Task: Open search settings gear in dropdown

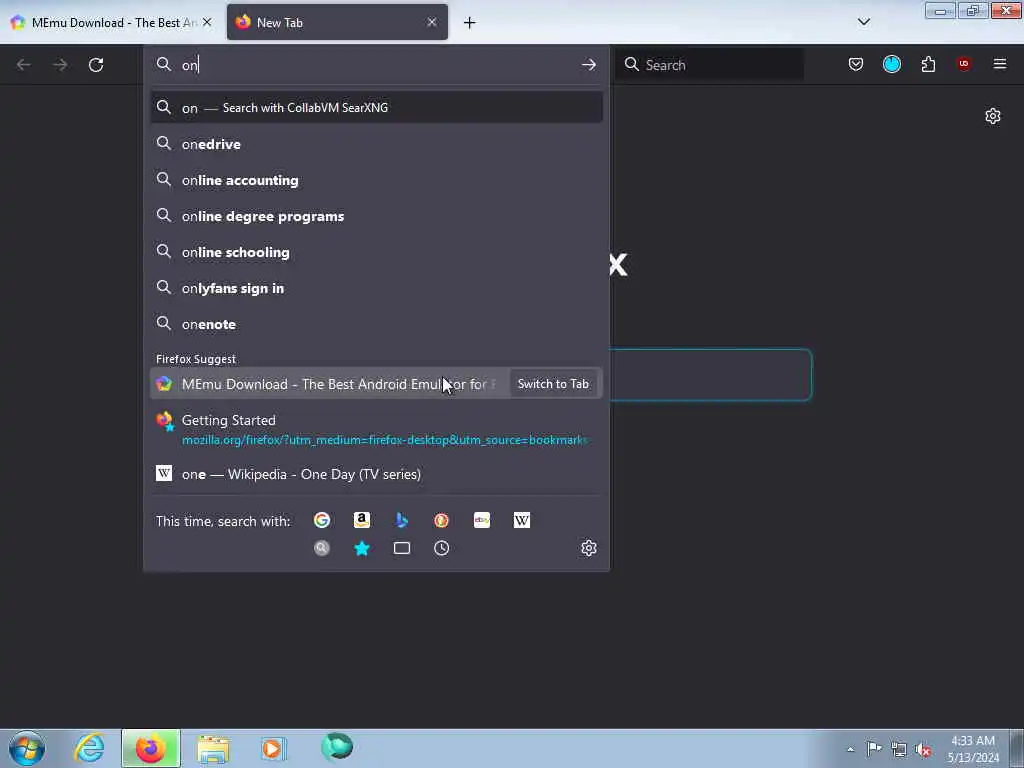Action: point(588,548)
